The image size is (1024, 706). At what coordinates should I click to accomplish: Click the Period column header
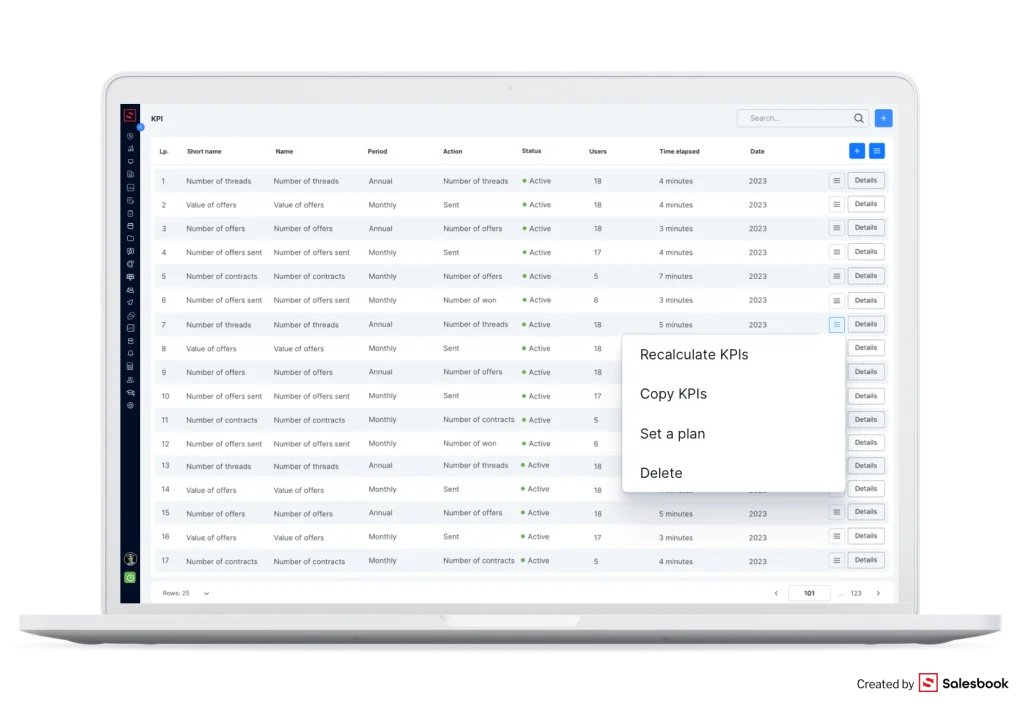pos(377,152)
